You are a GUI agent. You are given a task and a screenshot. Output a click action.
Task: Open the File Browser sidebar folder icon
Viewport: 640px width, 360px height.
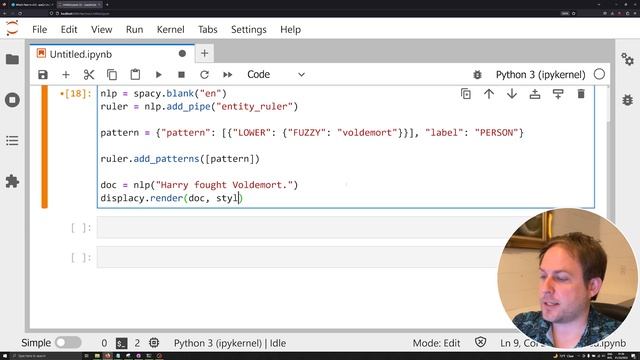coord(12,60)
